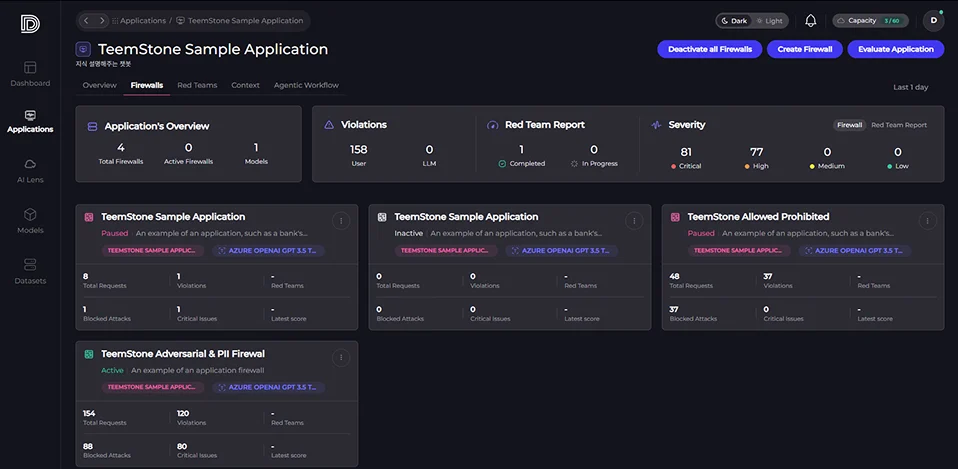958x469 pixels.
Task: Click the Adversarial & PII Firewall icon
Action: point(89,354)
